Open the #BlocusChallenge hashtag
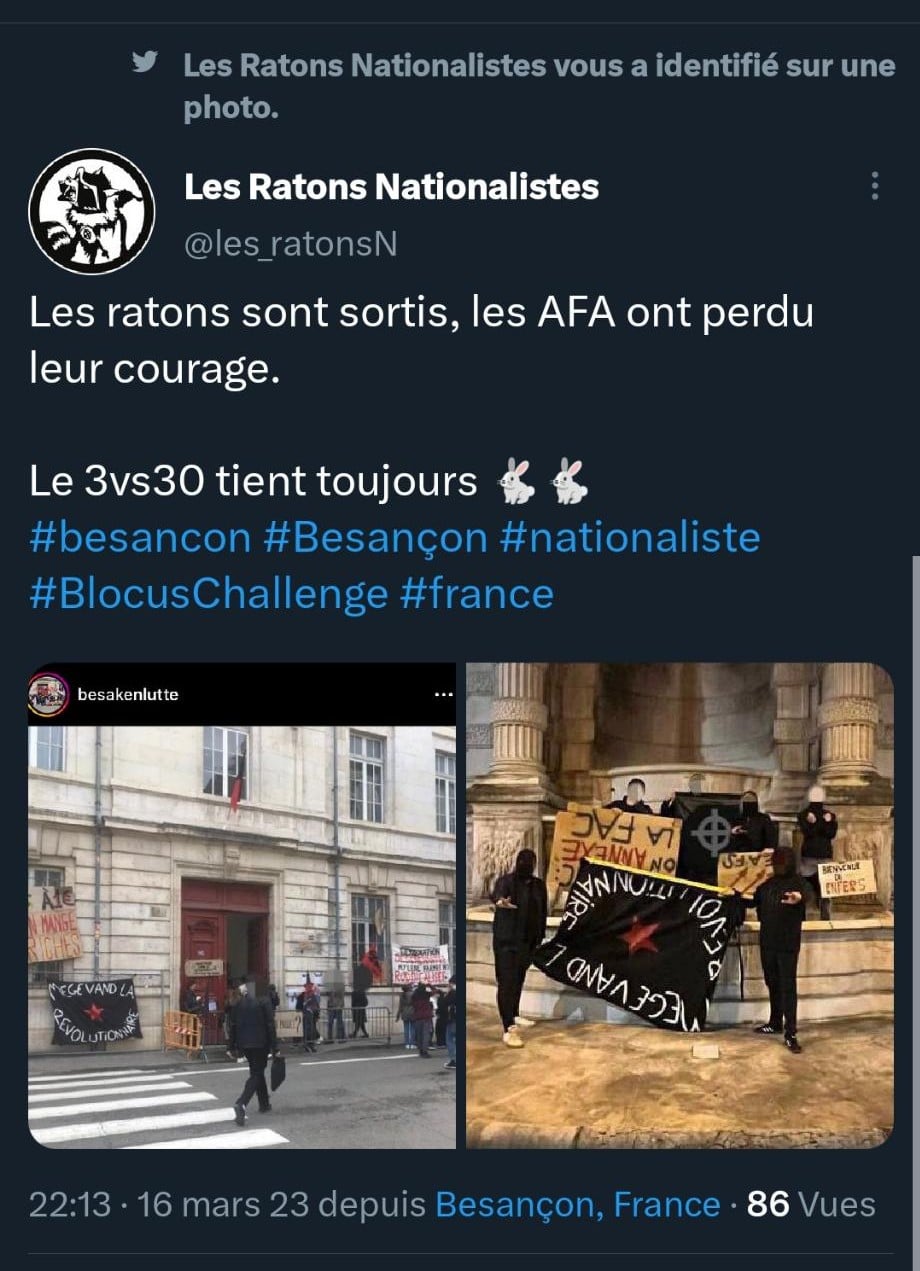This screenshot has height=1271, width=920. click(x=209, y=594)
